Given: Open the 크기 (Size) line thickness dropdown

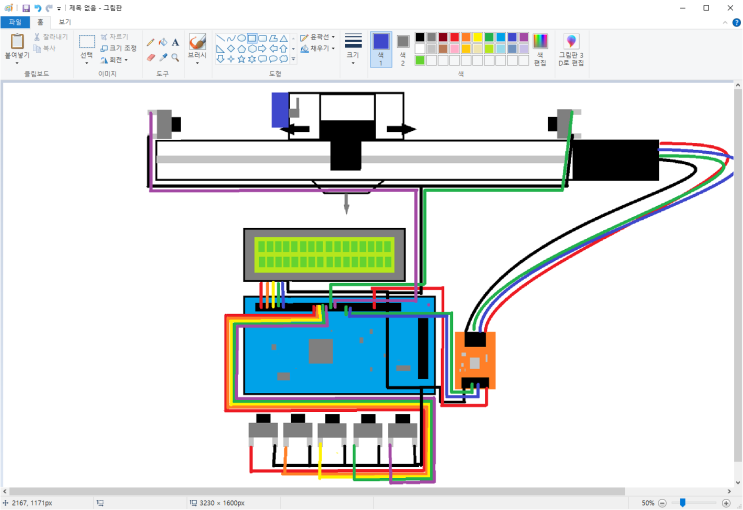Looking at the screenshot, I should tap(353, 49).
